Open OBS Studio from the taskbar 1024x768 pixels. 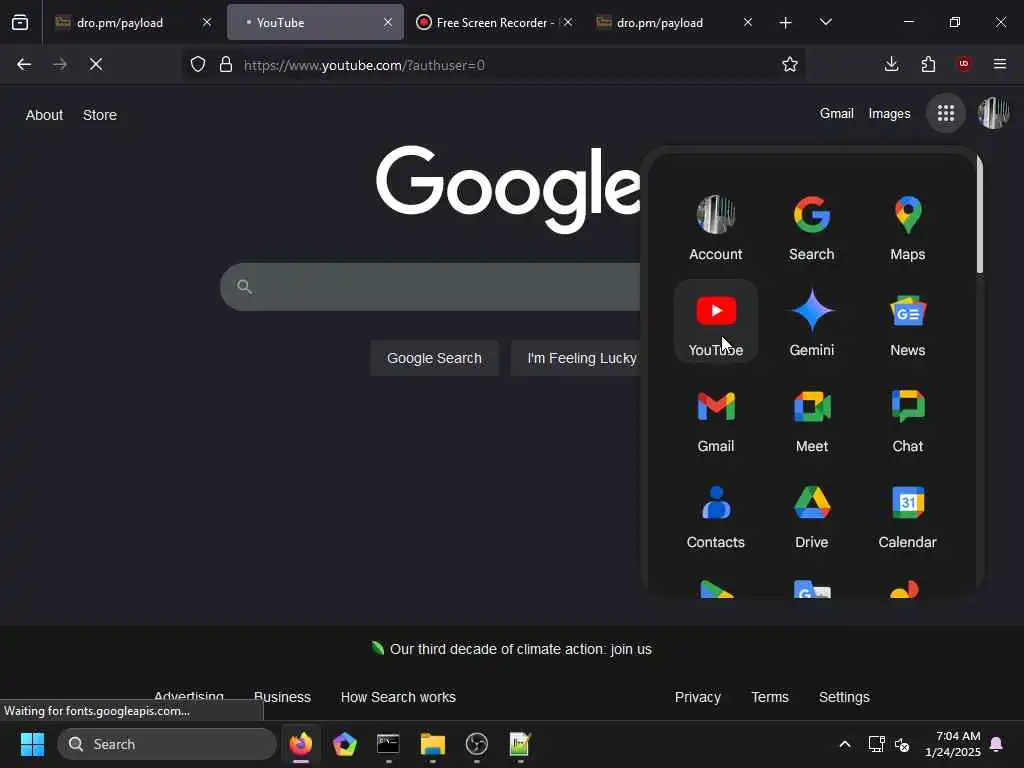coord(477,744)
